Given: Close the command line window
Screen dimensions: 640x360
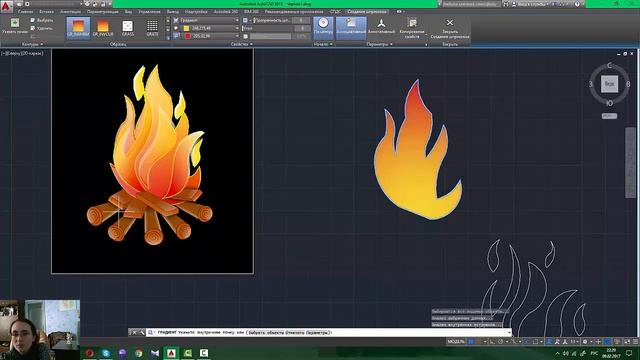Looking at the screenshot, I should (135, 333).
